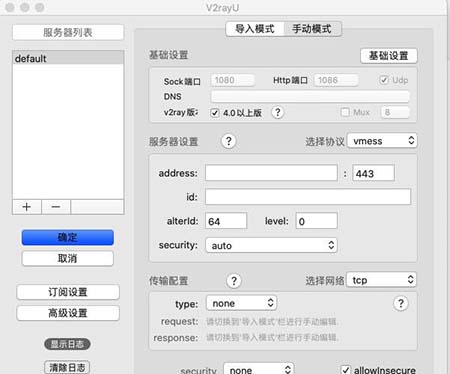Click the port field showing 443
The width and height of the screenshot is (450, 374).
(373, 173)
